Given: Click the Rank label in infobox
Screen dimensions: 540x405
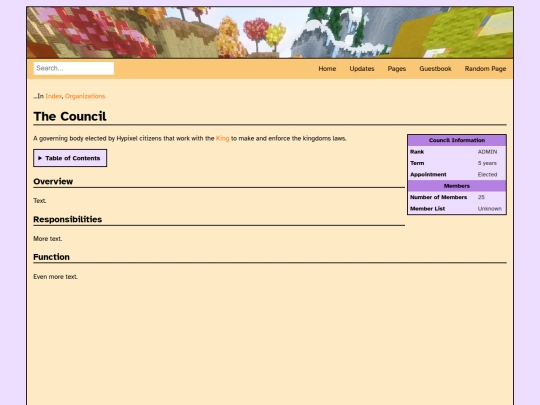Looking at the screenshot, I should (417, 152).
